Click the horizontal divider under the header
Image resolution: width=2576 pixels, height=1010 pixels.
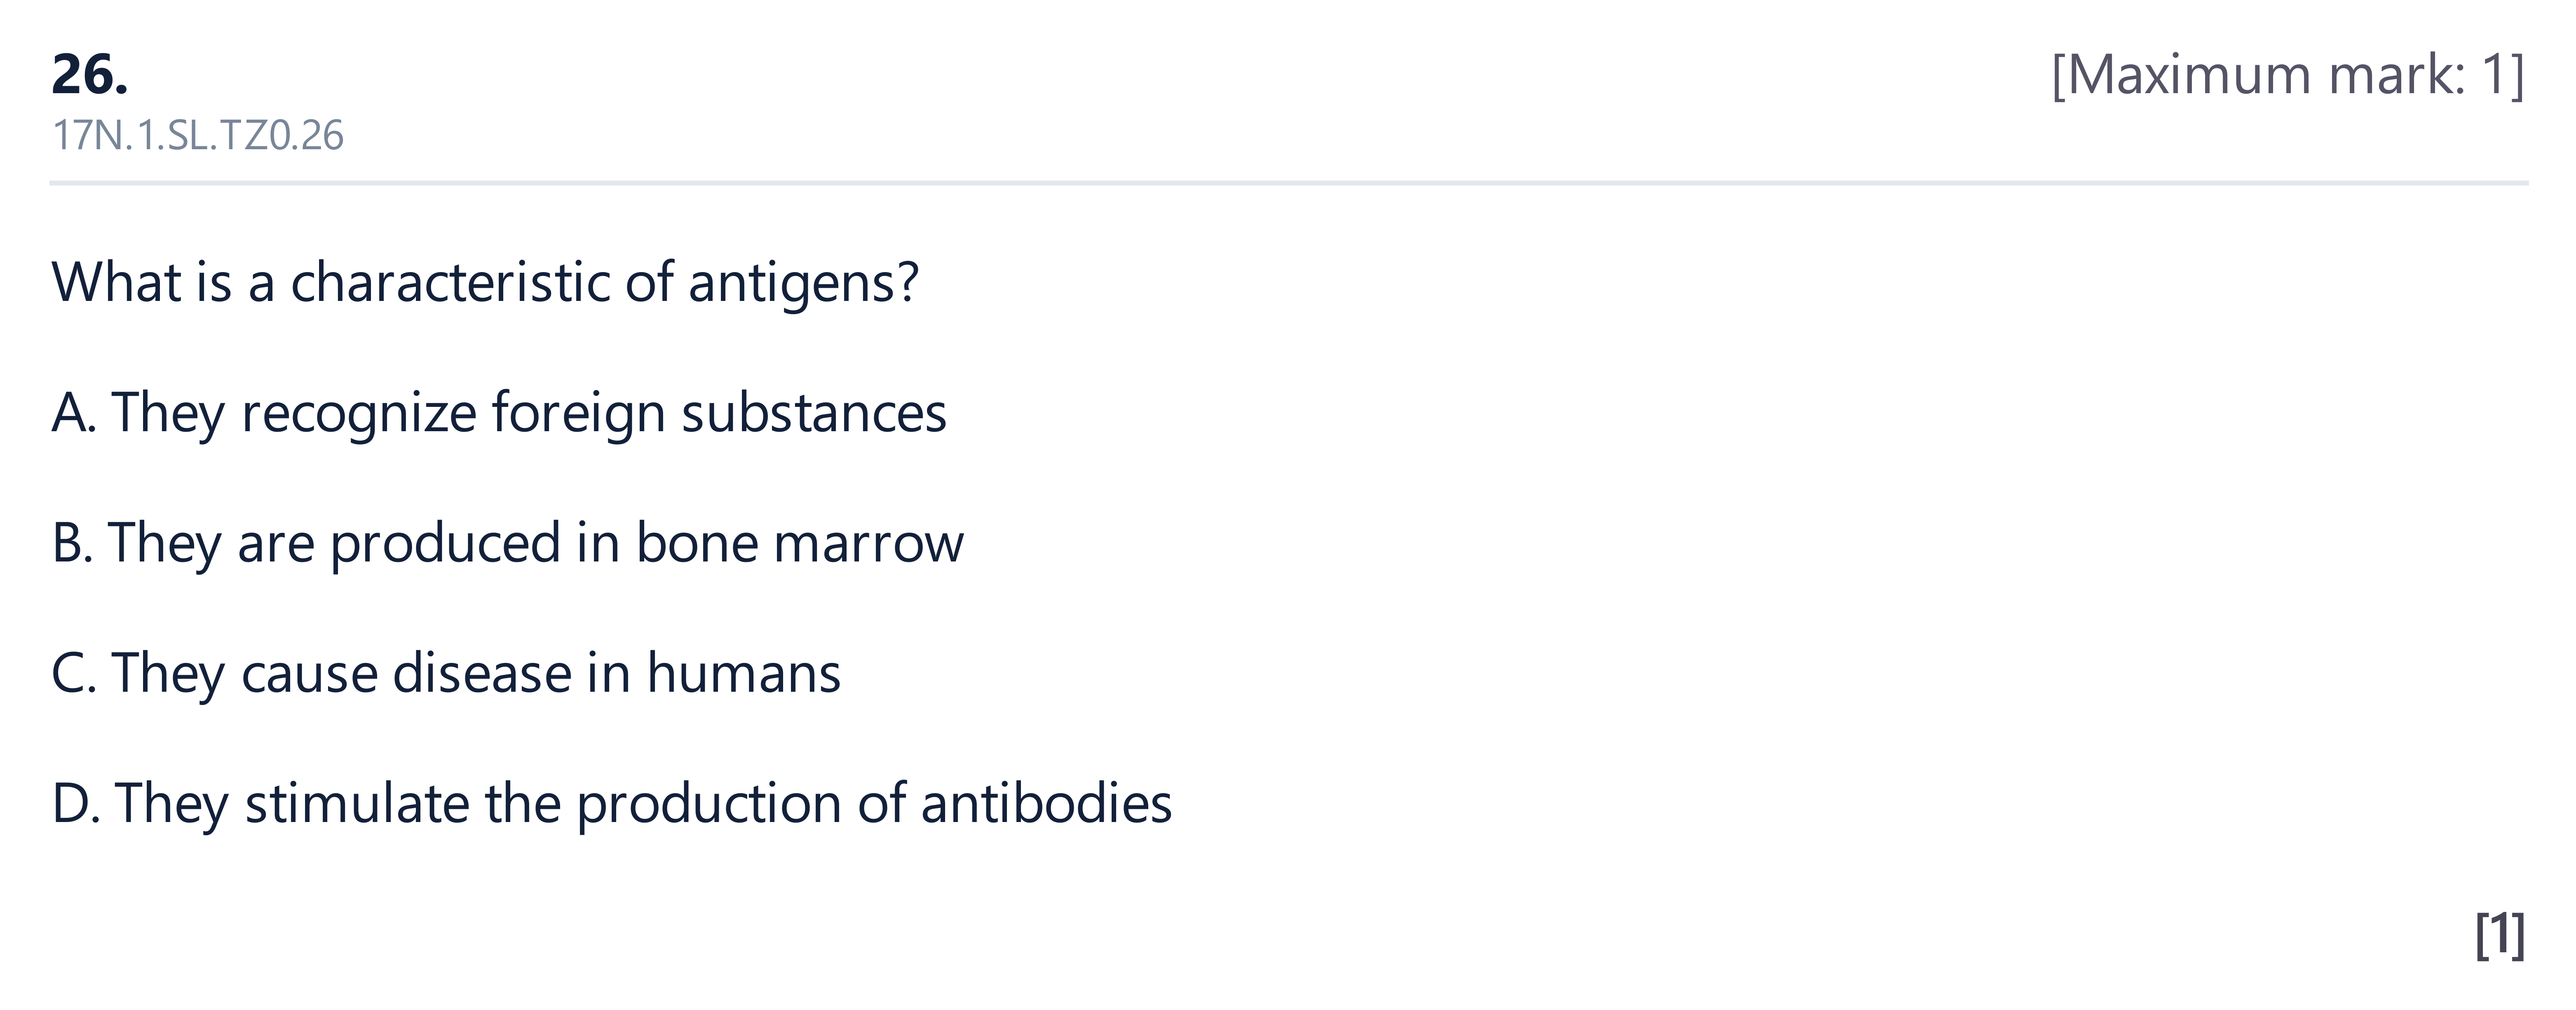pos(1288,184)
